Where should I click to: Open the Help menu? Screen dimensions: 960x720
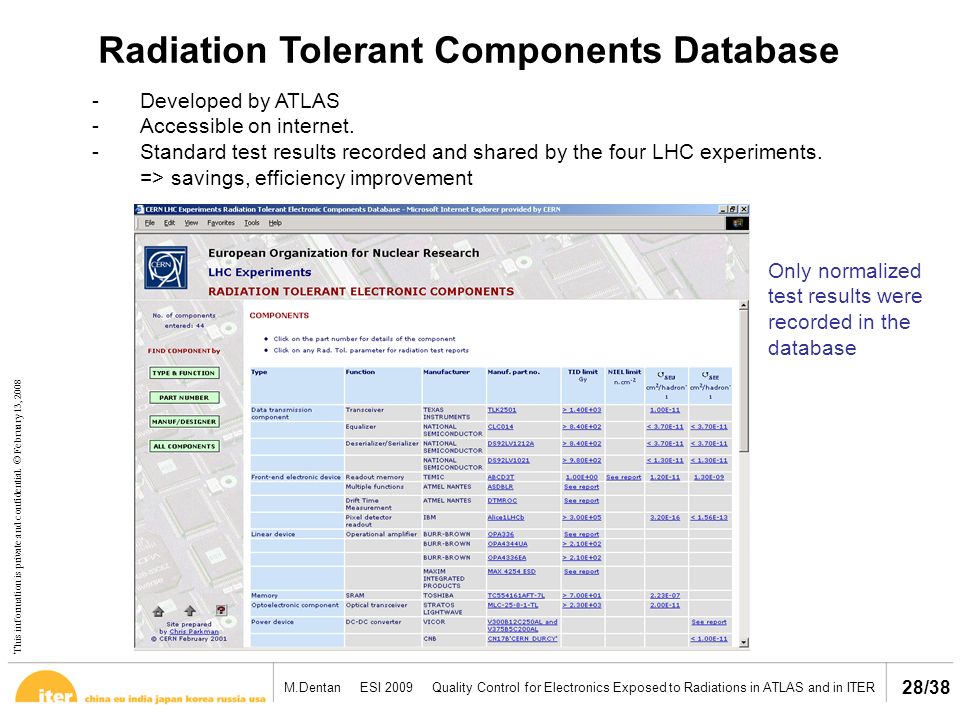[x=275, y=223]
